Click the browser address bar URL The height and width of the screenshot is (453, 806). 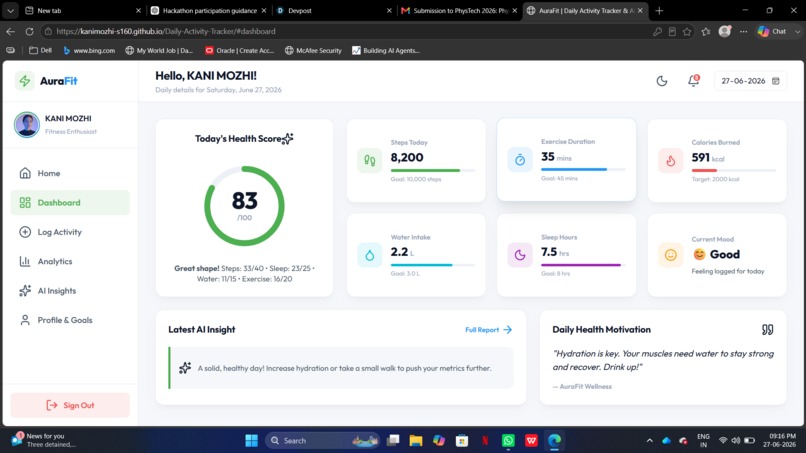[x=166, y=31]
